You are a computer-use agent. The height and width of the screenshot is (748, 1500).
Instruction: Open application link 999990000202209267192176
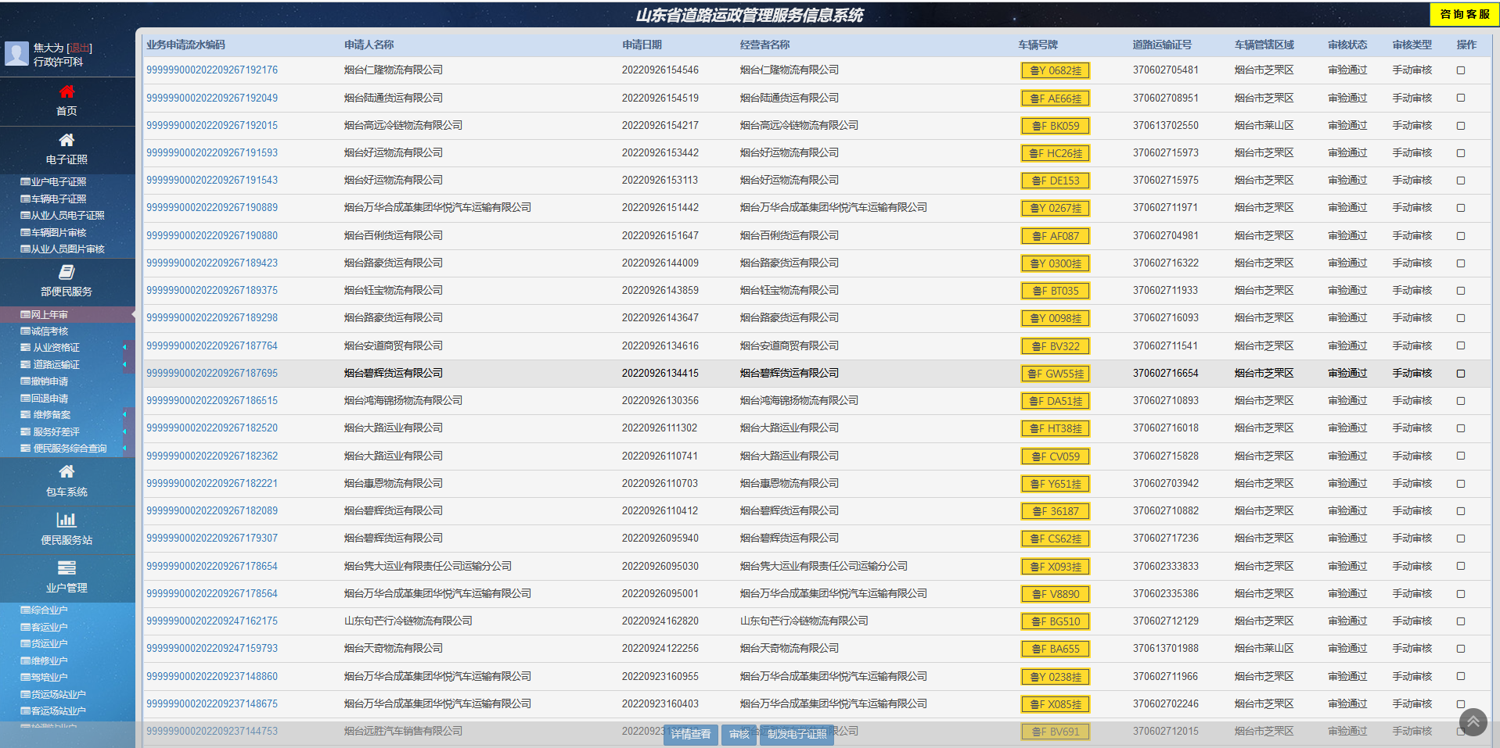(212, 70)
